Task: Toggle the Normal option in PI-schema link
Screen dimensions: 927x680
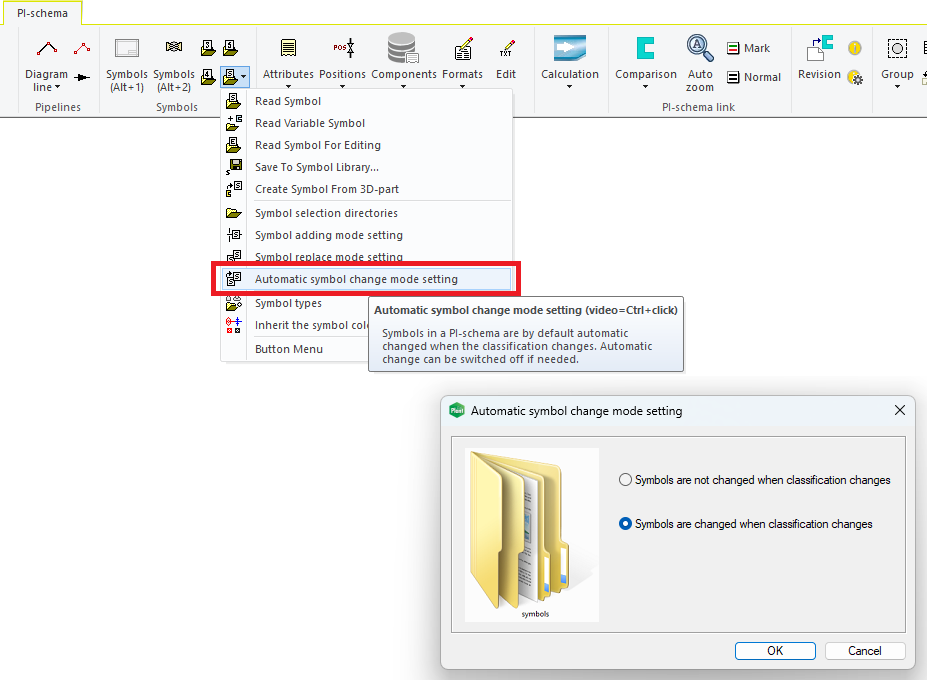Action: 754,77
